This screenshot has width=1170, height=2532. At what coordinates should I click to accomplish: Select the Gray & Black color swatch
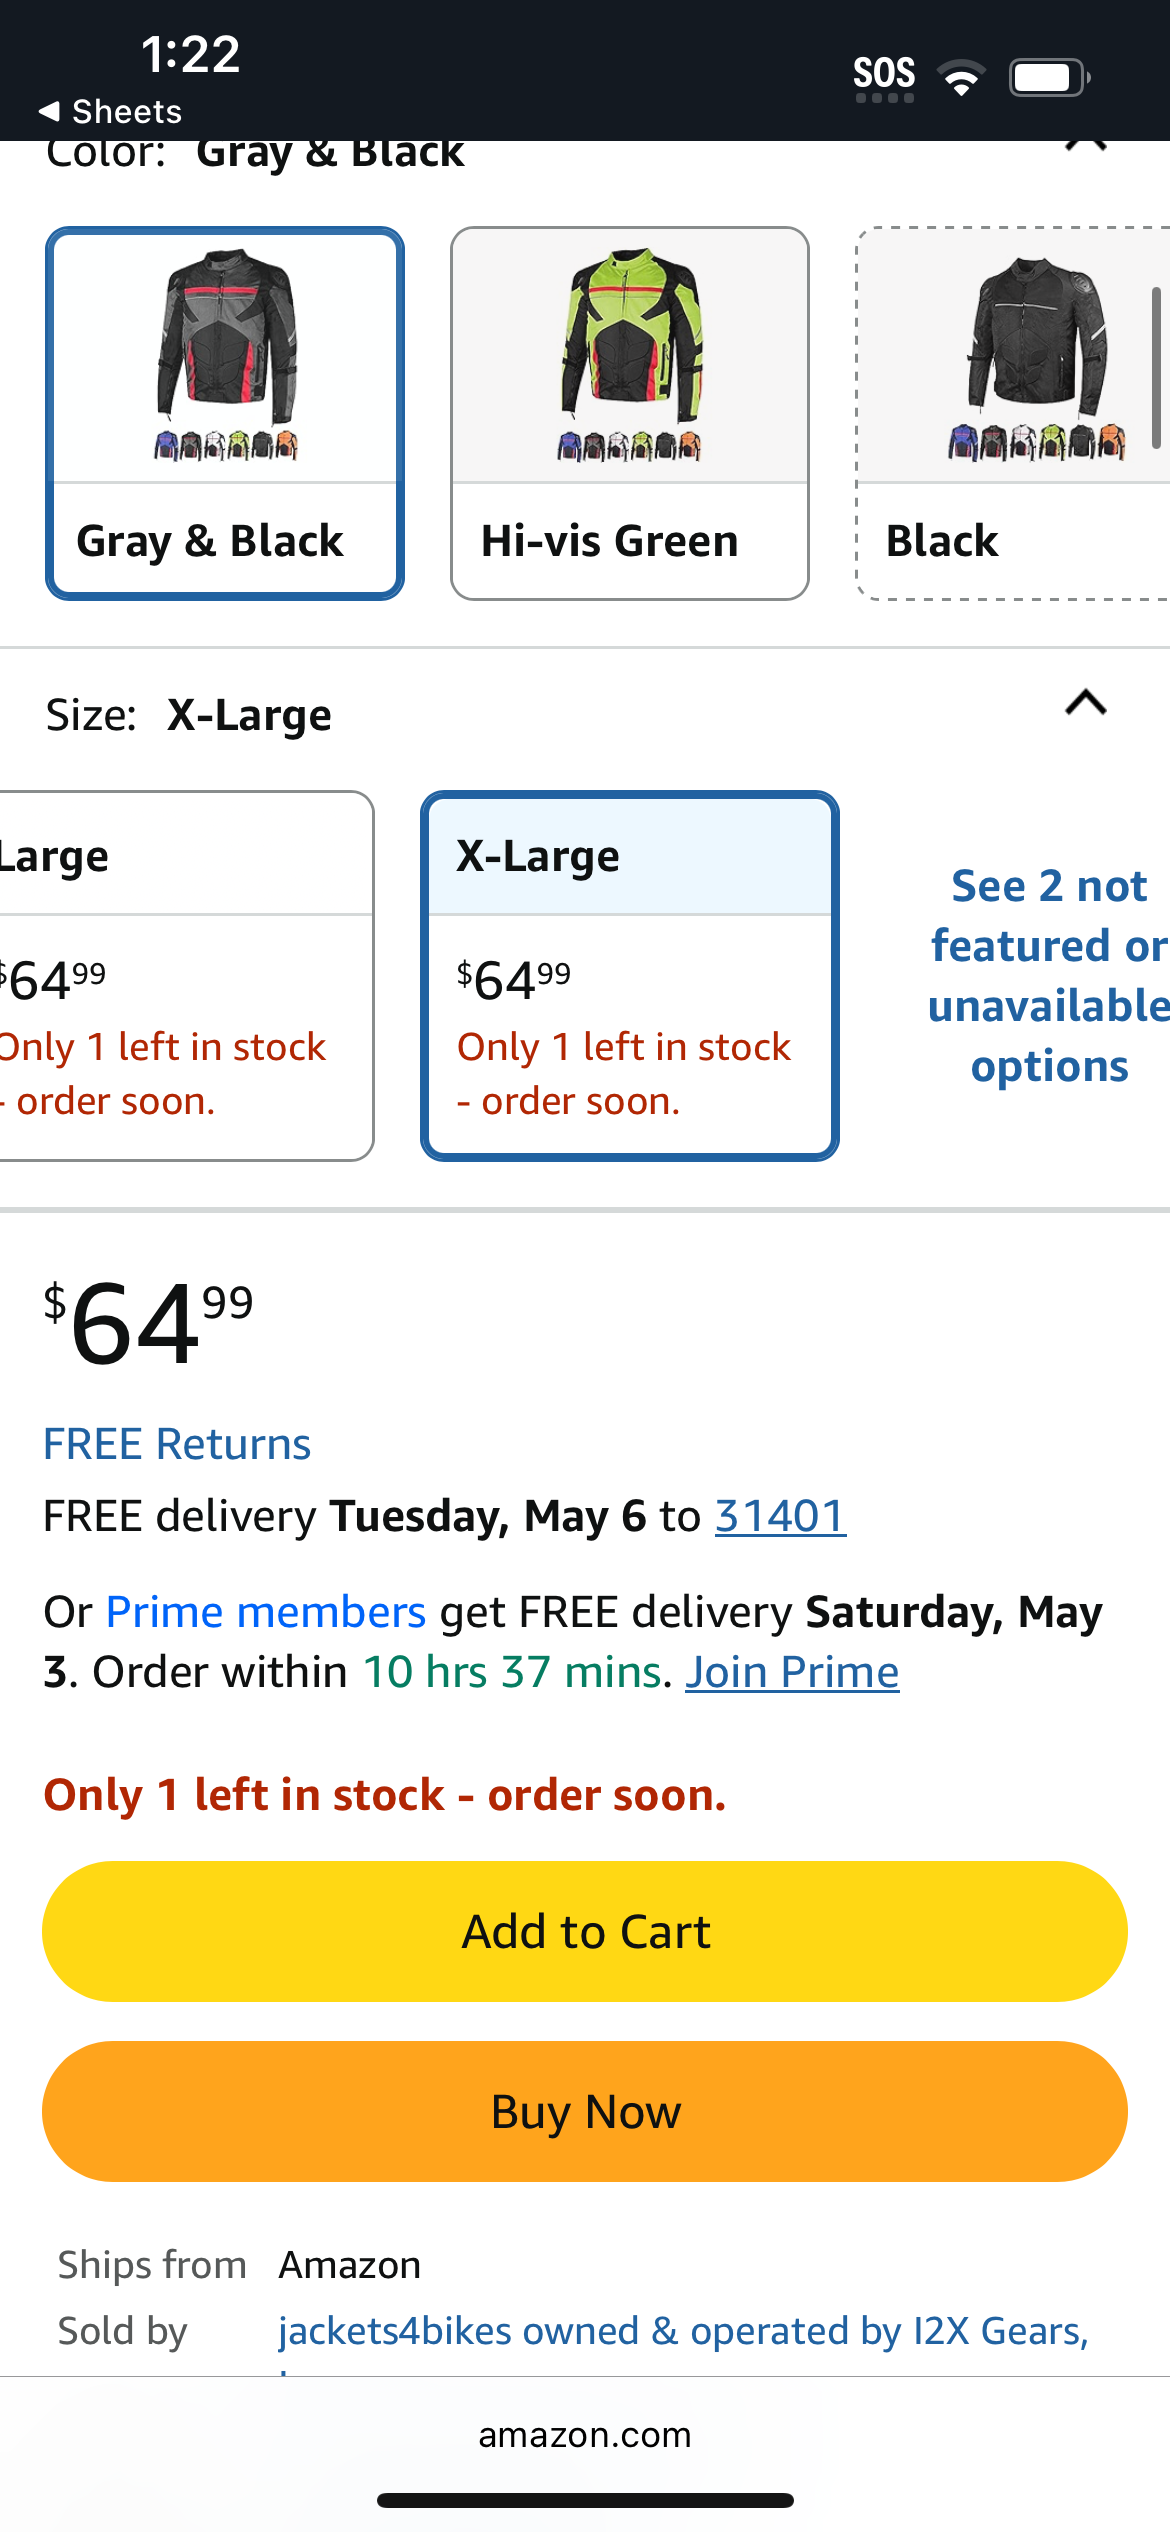point(225,413)
